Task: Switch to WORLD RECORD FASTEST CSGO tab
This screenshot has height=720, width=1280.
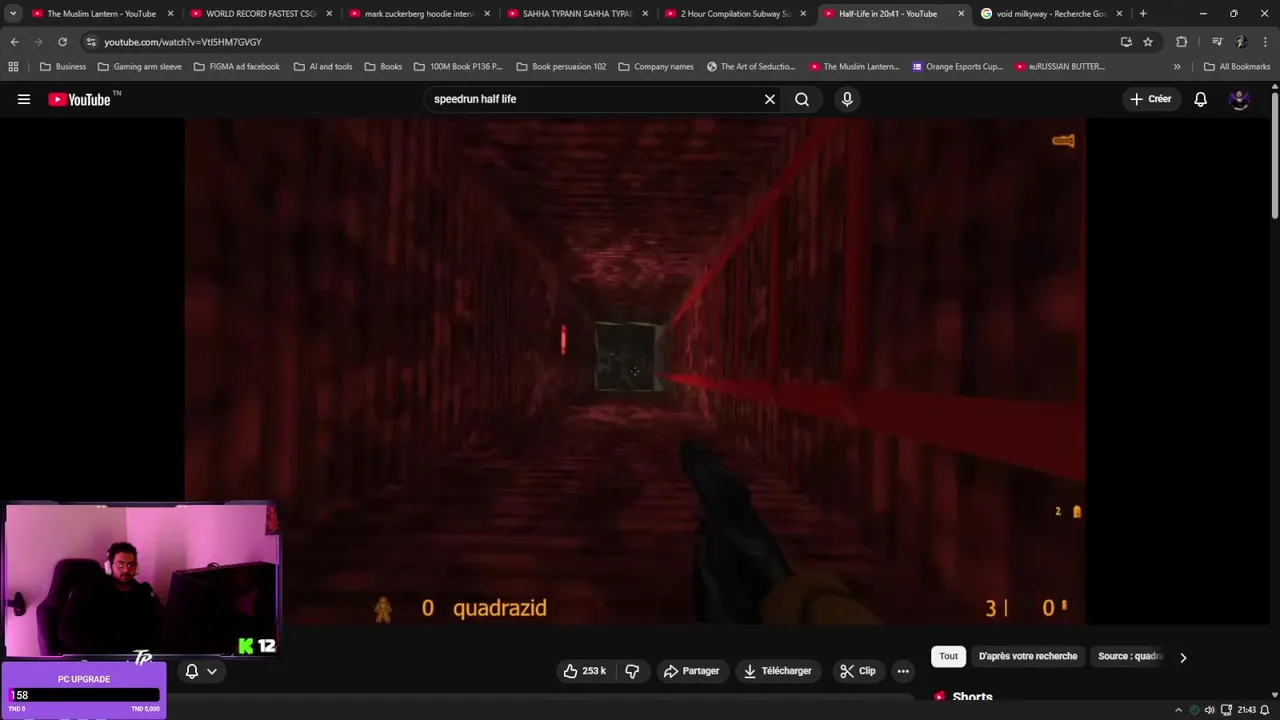Action: tap(258, 14)
